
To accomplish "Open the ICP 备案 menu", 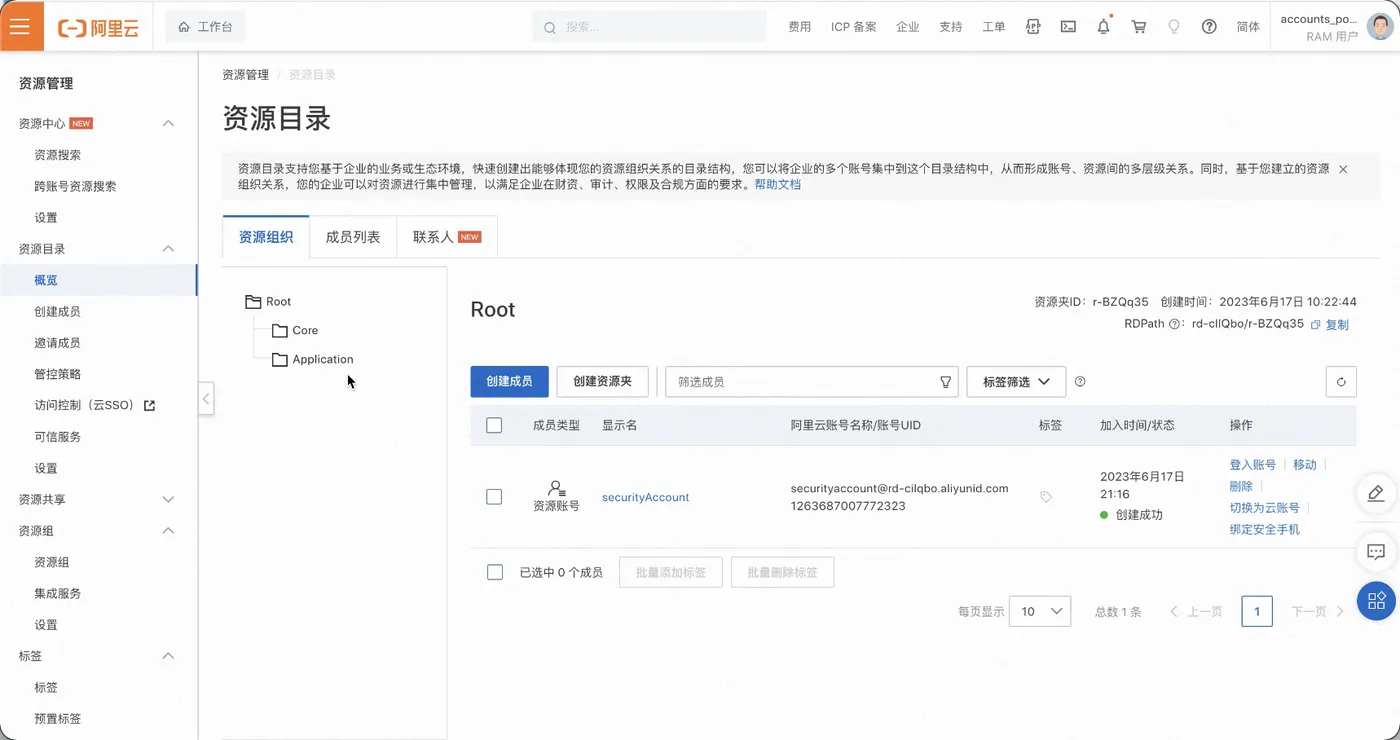I will pos(853,27).
